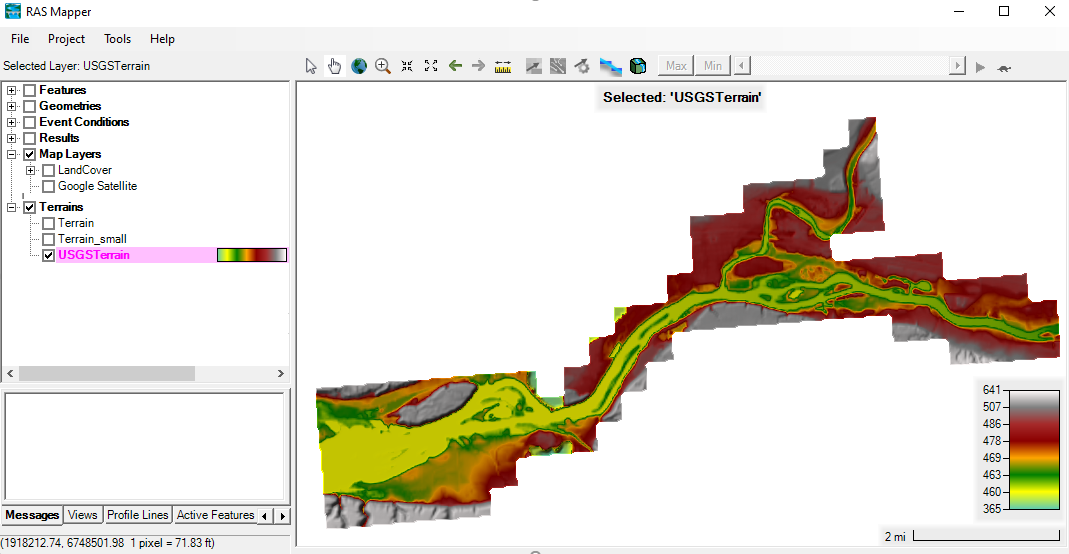Click the globe full extent icon
Screen dimensions: 1069x554
point(359,66)
